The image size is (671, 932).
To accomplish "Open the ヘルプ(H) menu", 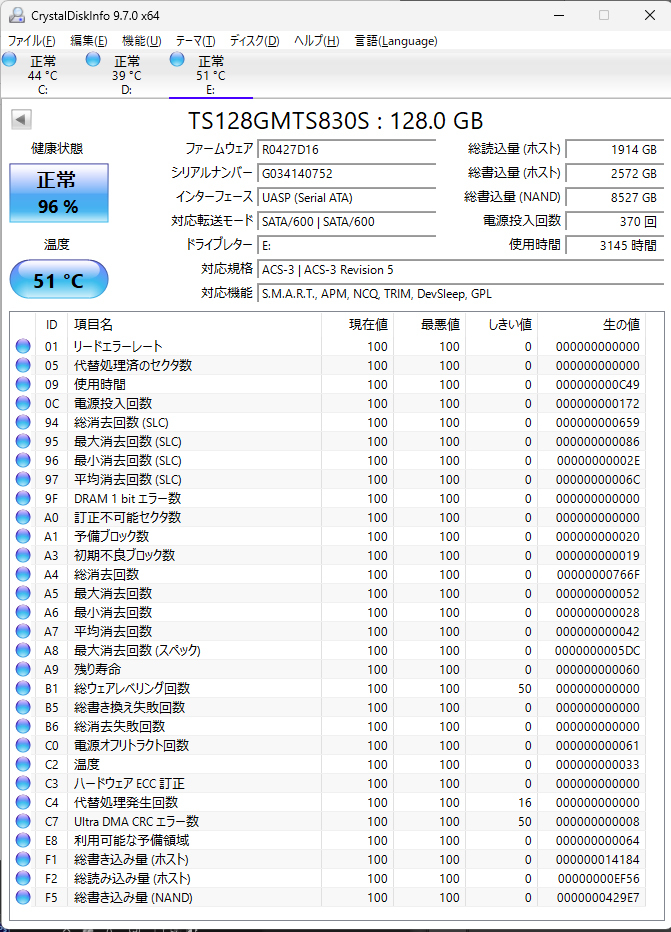I will (317, 40).
